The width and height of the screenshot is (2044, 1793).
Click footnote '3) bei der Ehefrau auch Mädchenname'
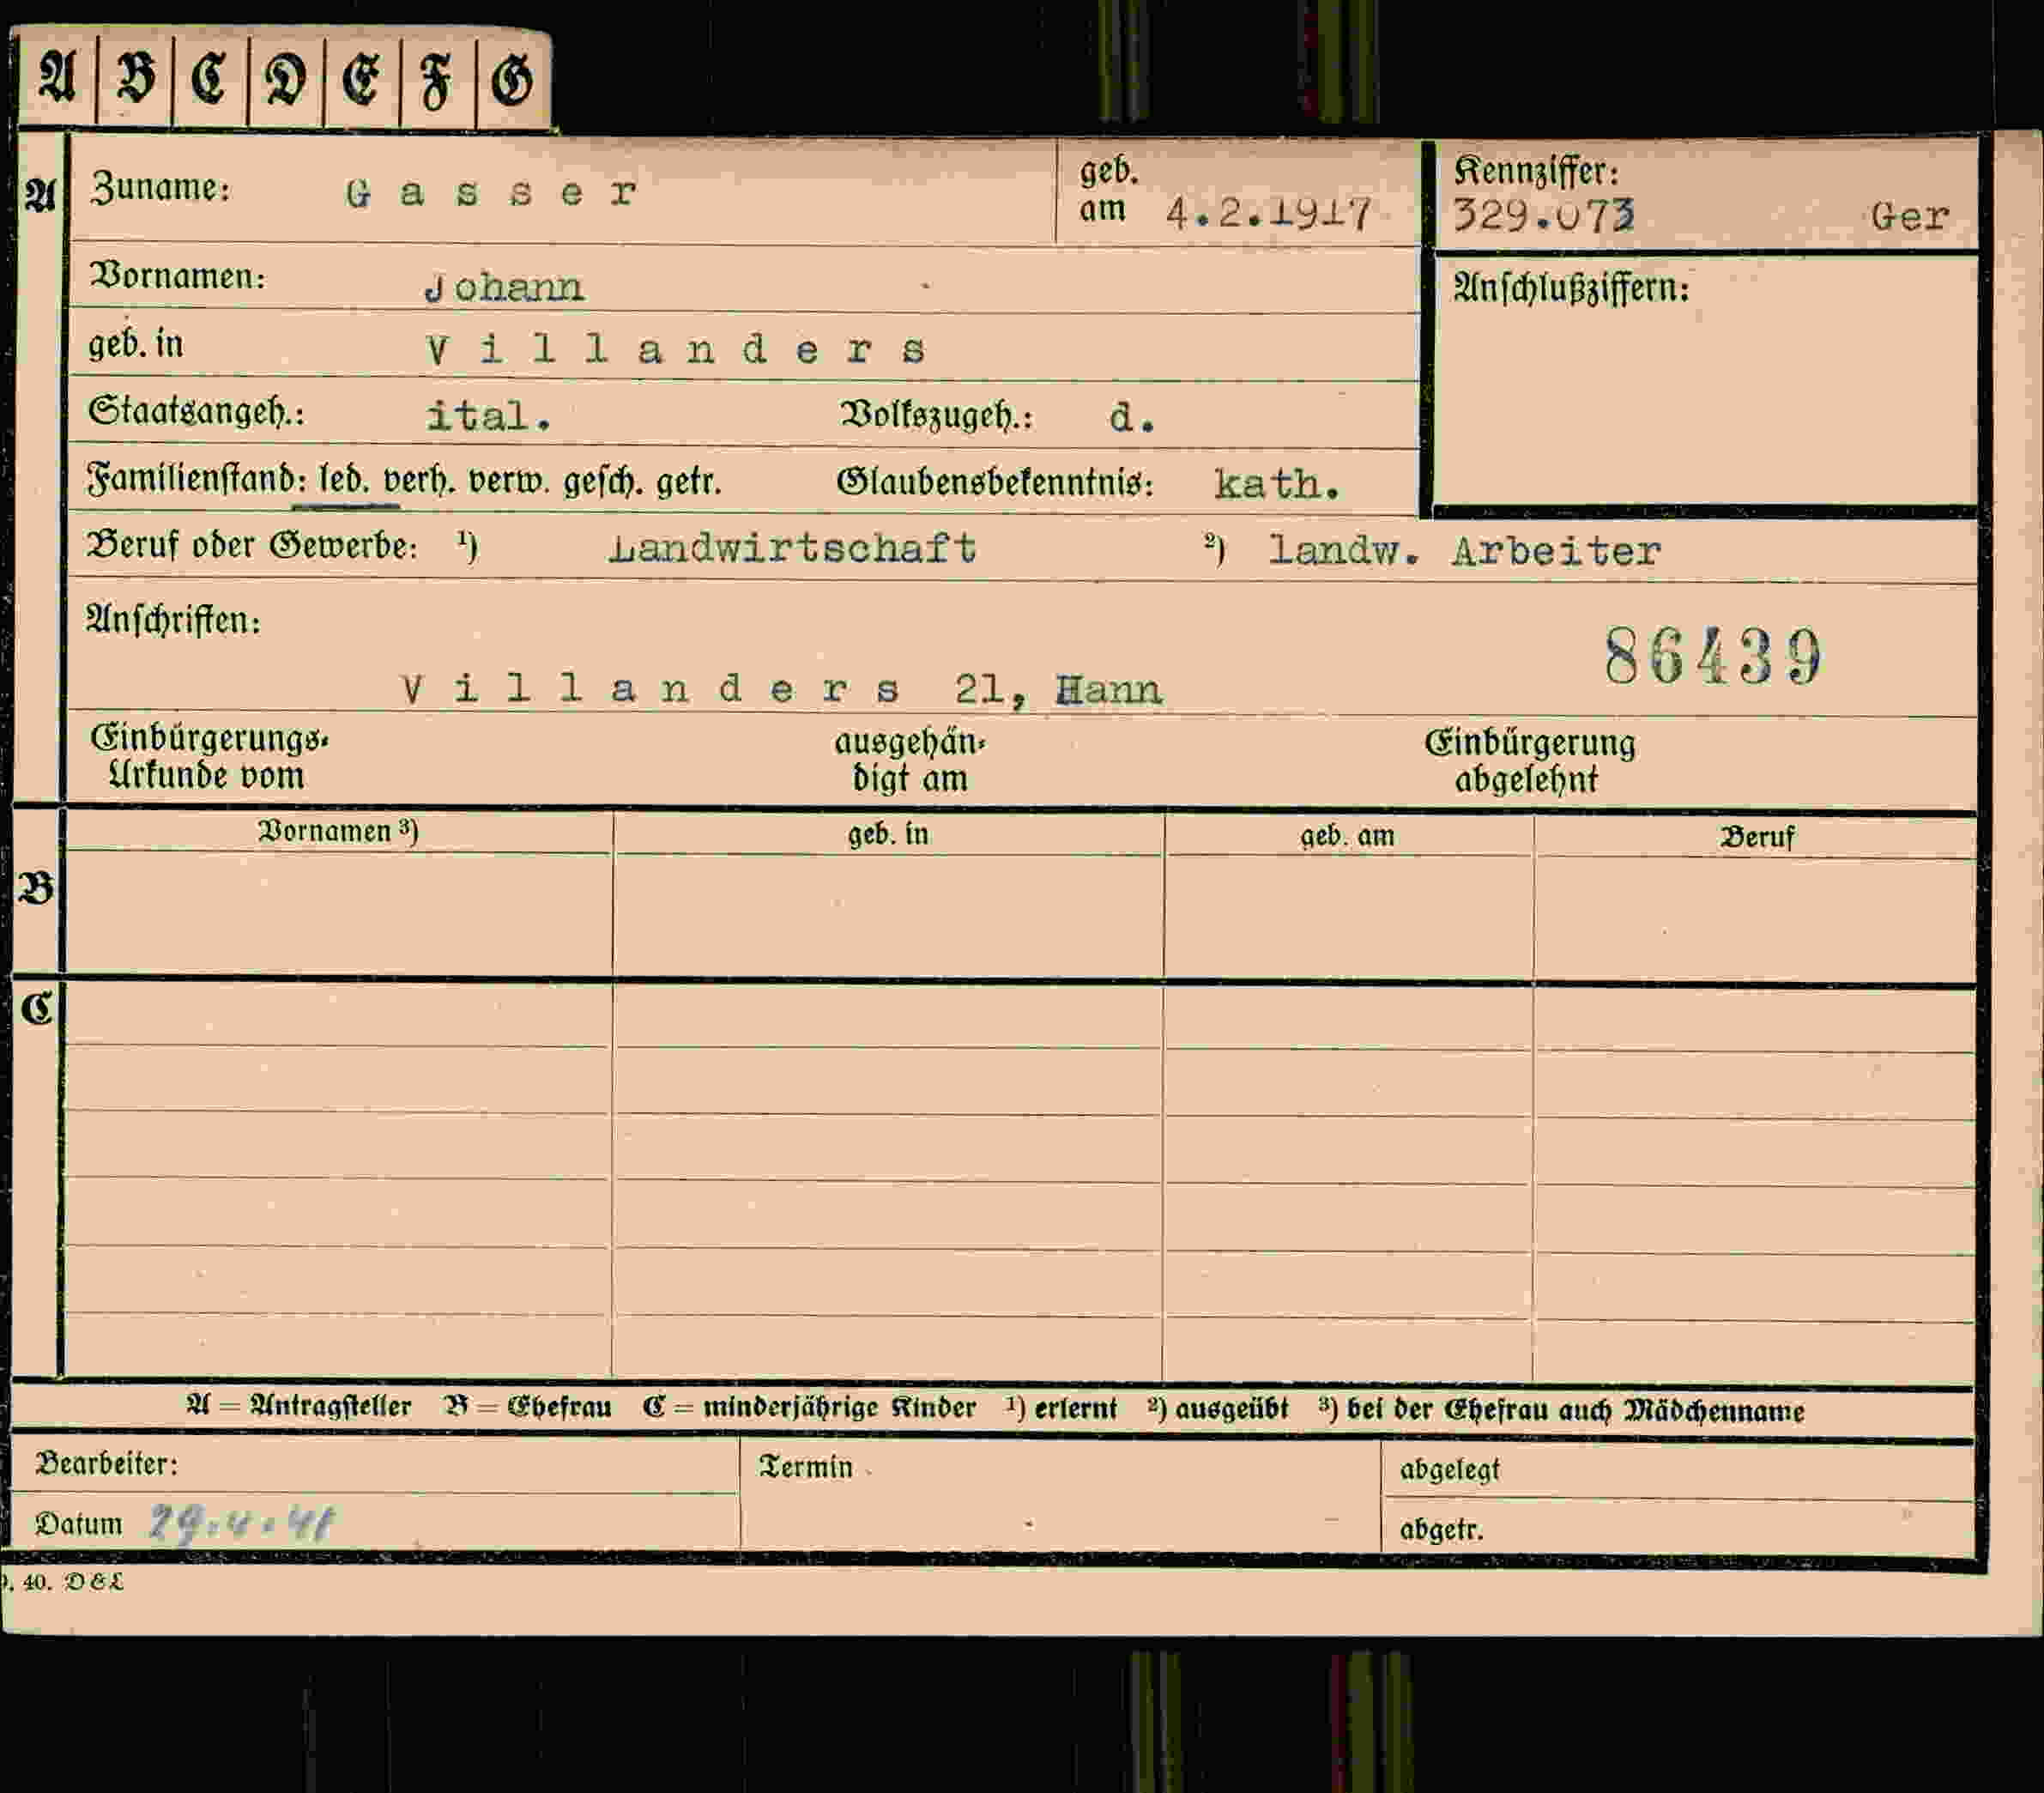(x=1561, y=1410)
